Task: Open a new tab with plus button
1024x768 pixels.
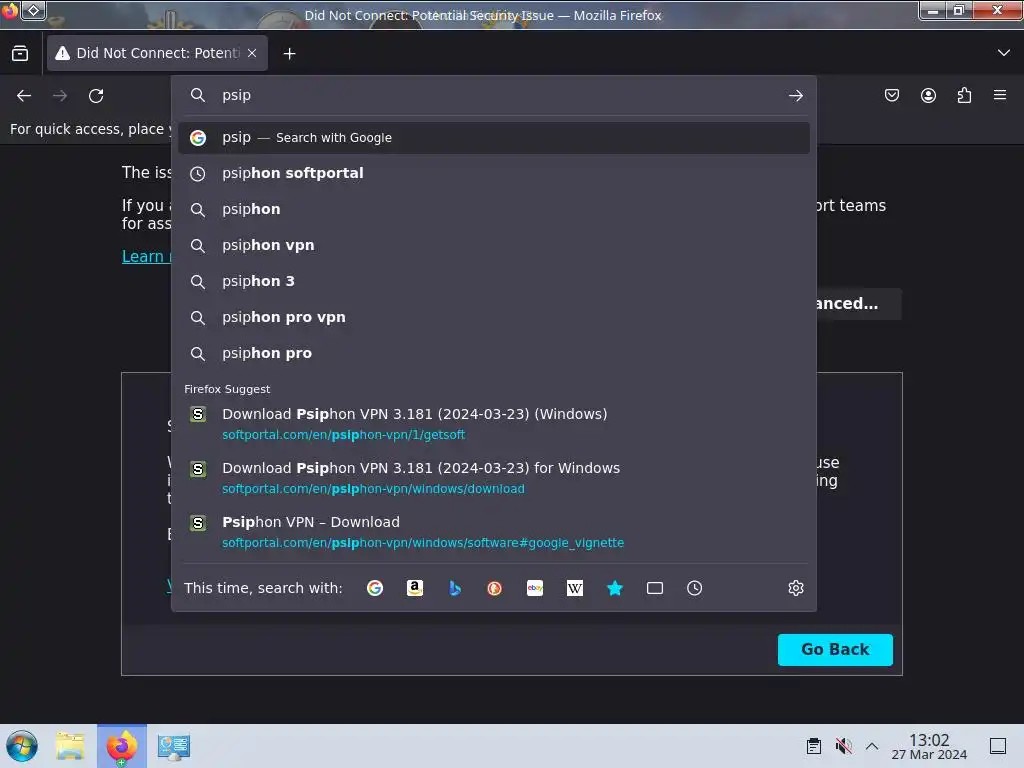Action: coord(289,54)
